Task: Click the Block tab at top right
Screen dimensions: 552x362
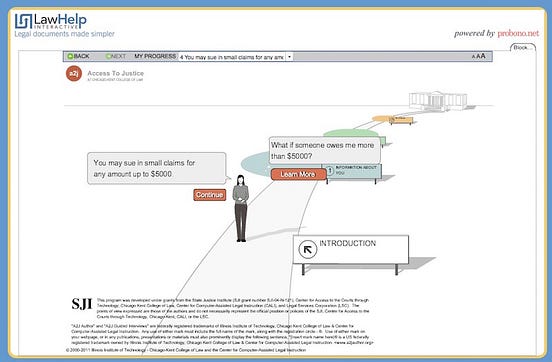Action: click(523, 48)
